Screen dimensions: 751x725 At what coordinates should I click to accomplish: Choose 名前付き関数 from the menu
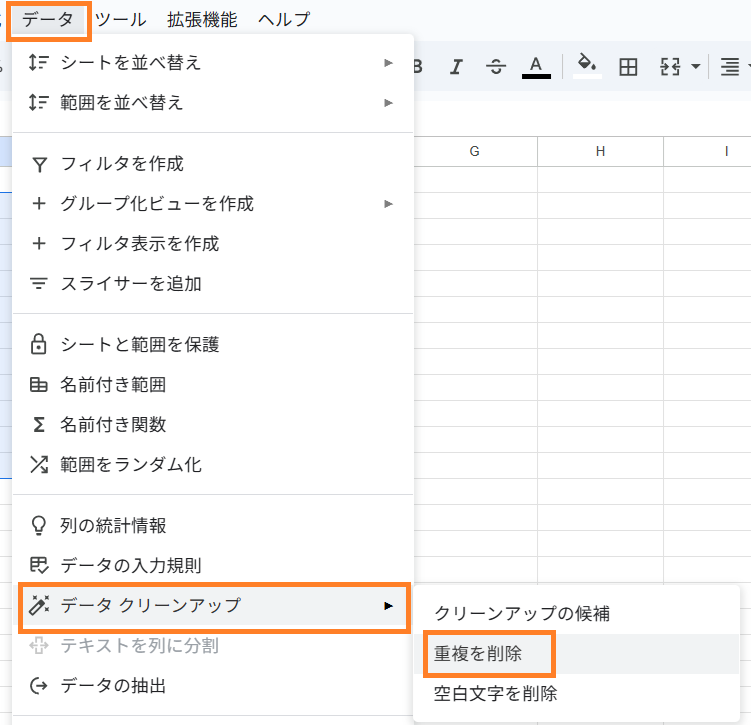(x=213, y=424)
